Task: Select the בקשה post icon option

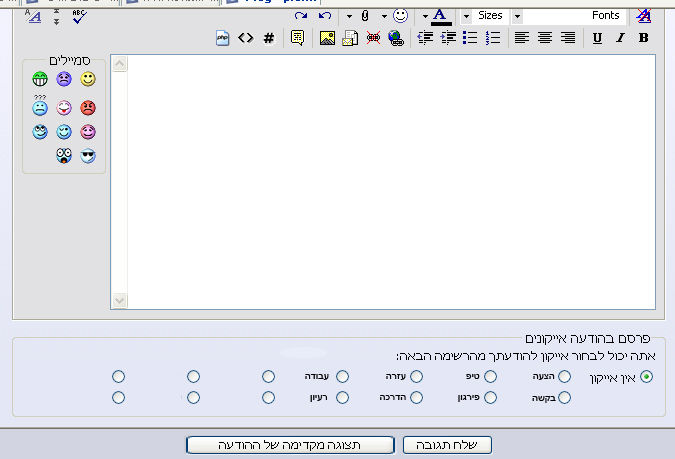Action: [x=564, y=397]
